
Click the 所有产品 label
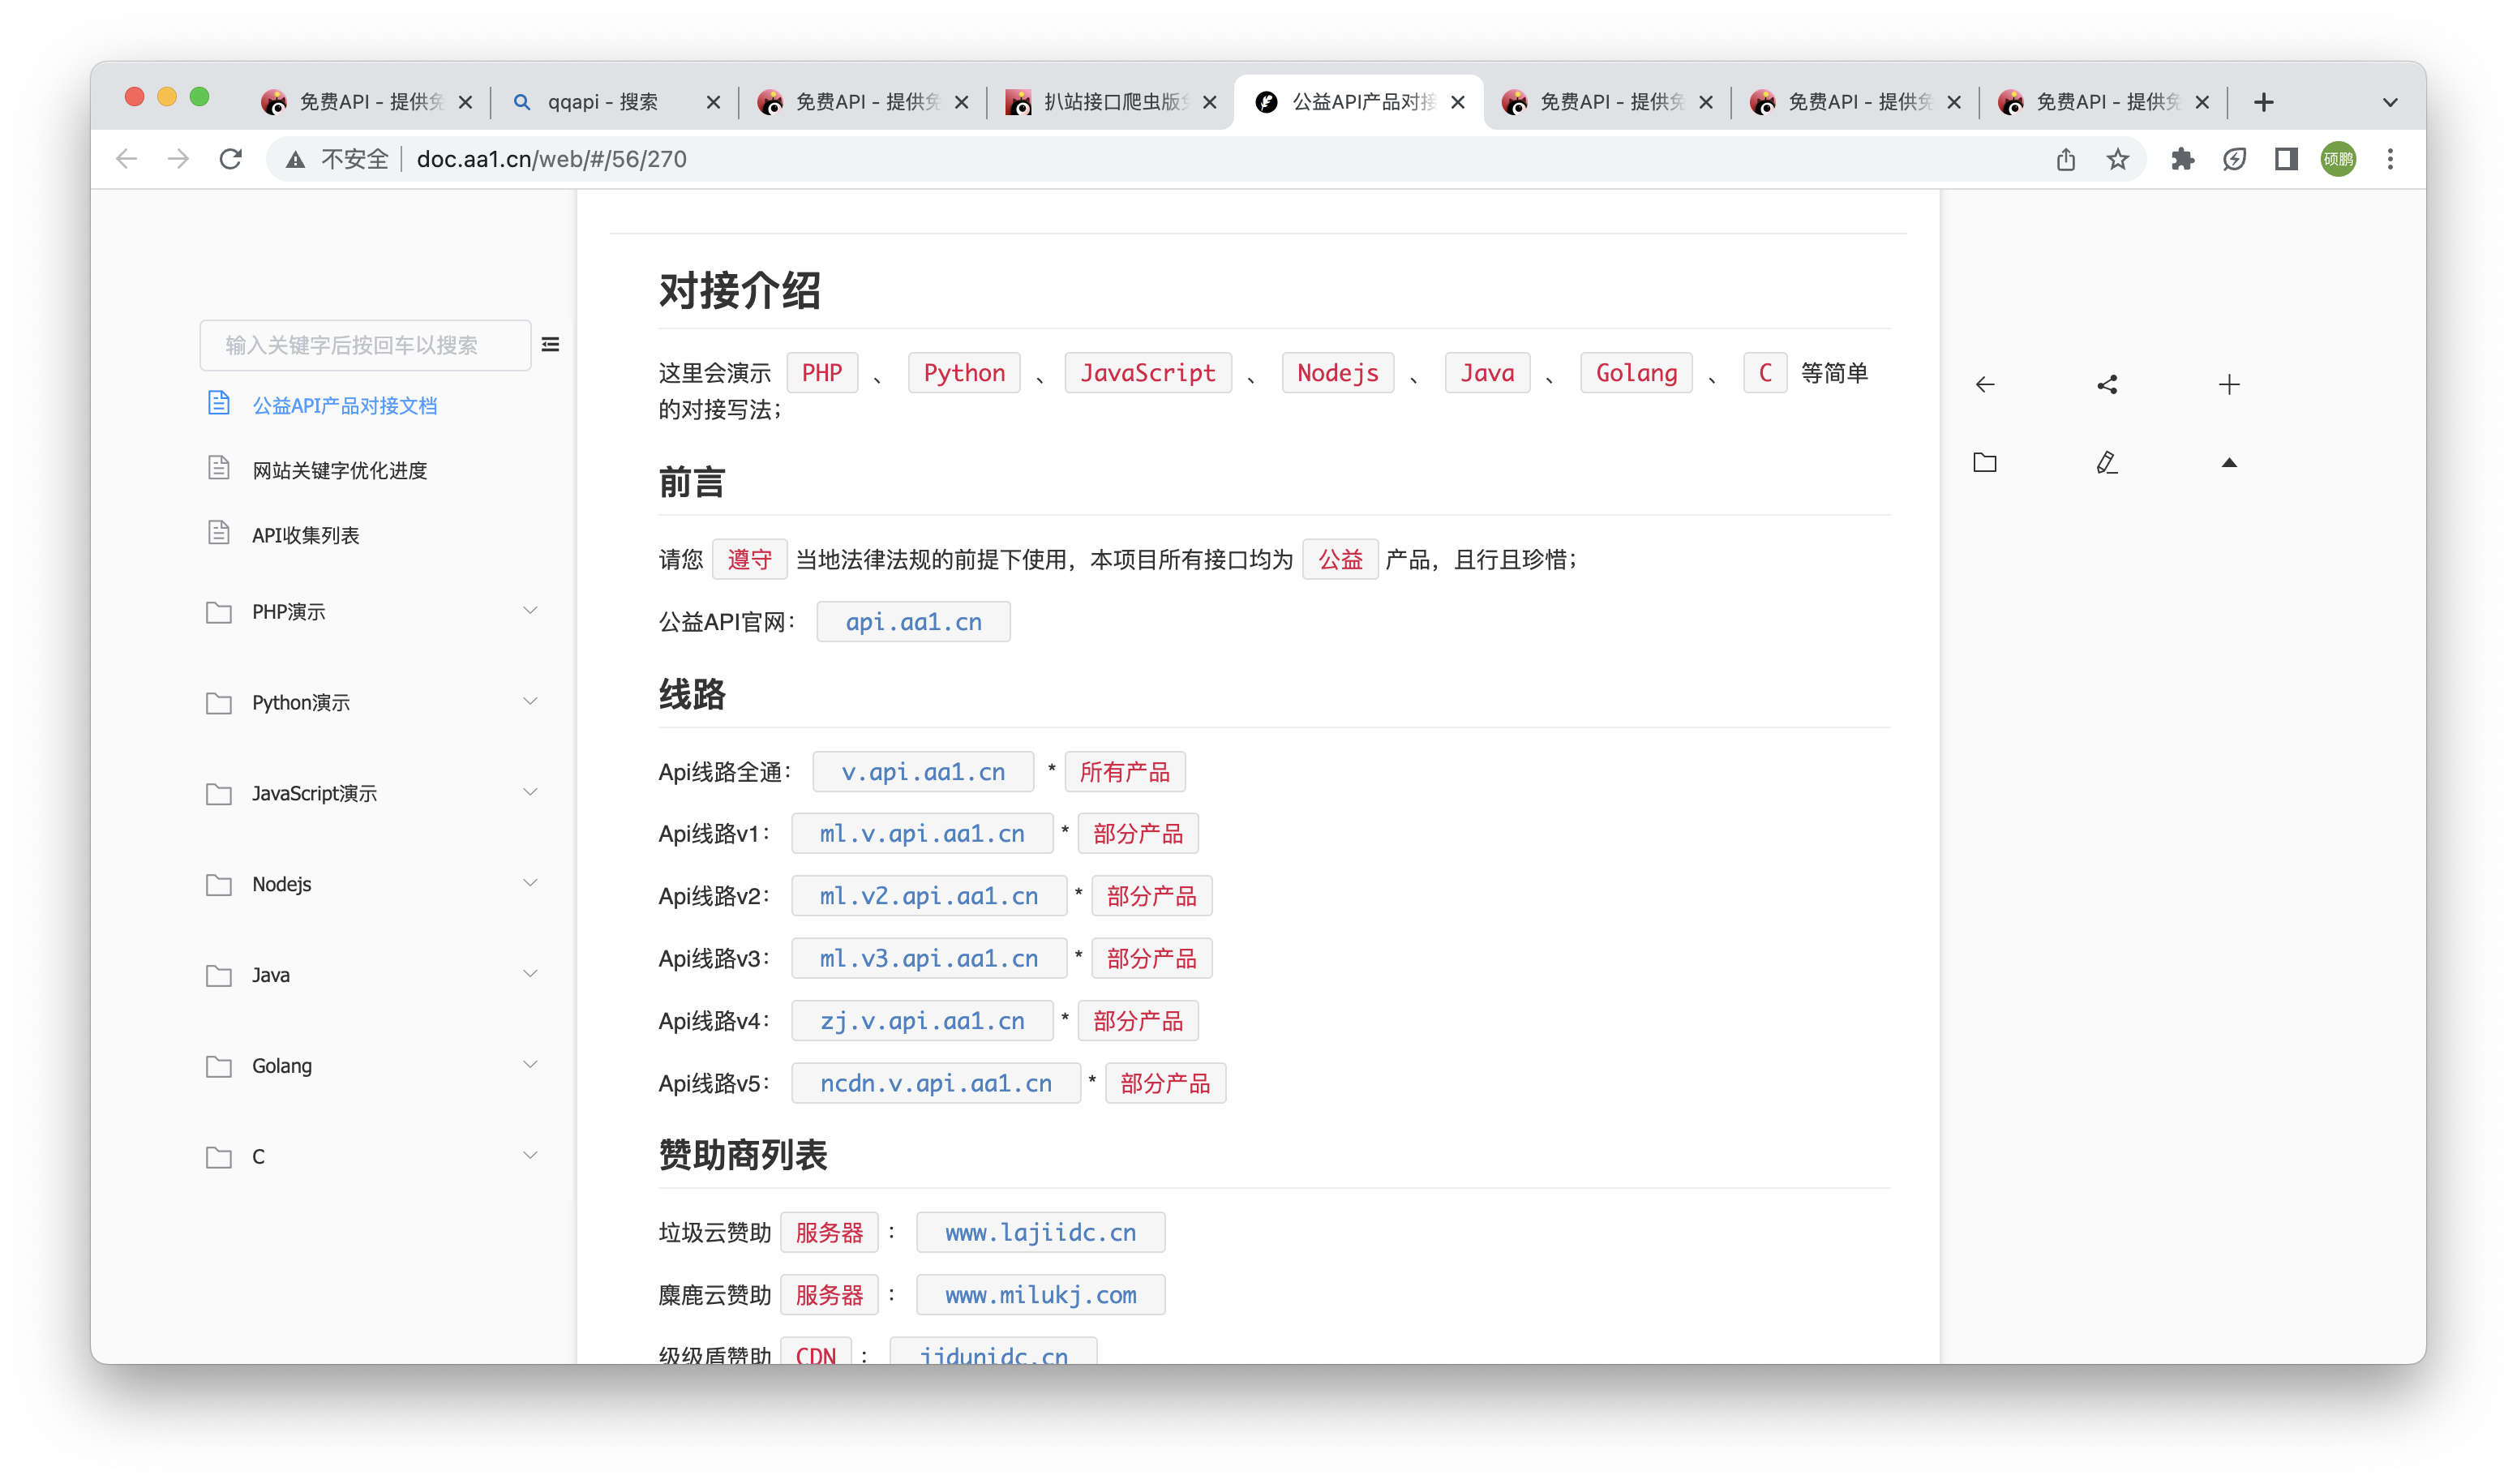coord(1124,772)
